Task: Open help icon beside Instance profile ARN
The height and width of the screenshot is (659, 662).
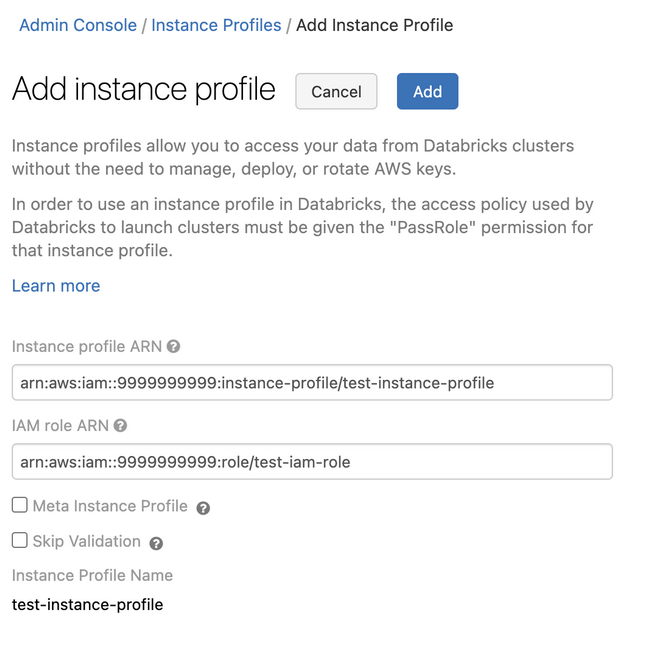Action: [173, 347]
